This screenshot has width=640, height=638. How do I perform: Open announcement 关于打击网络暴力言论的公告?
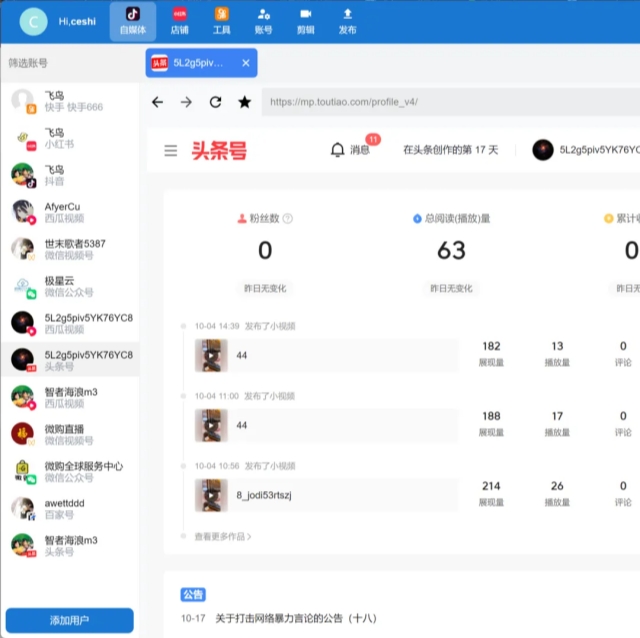[x=296, y=618]
